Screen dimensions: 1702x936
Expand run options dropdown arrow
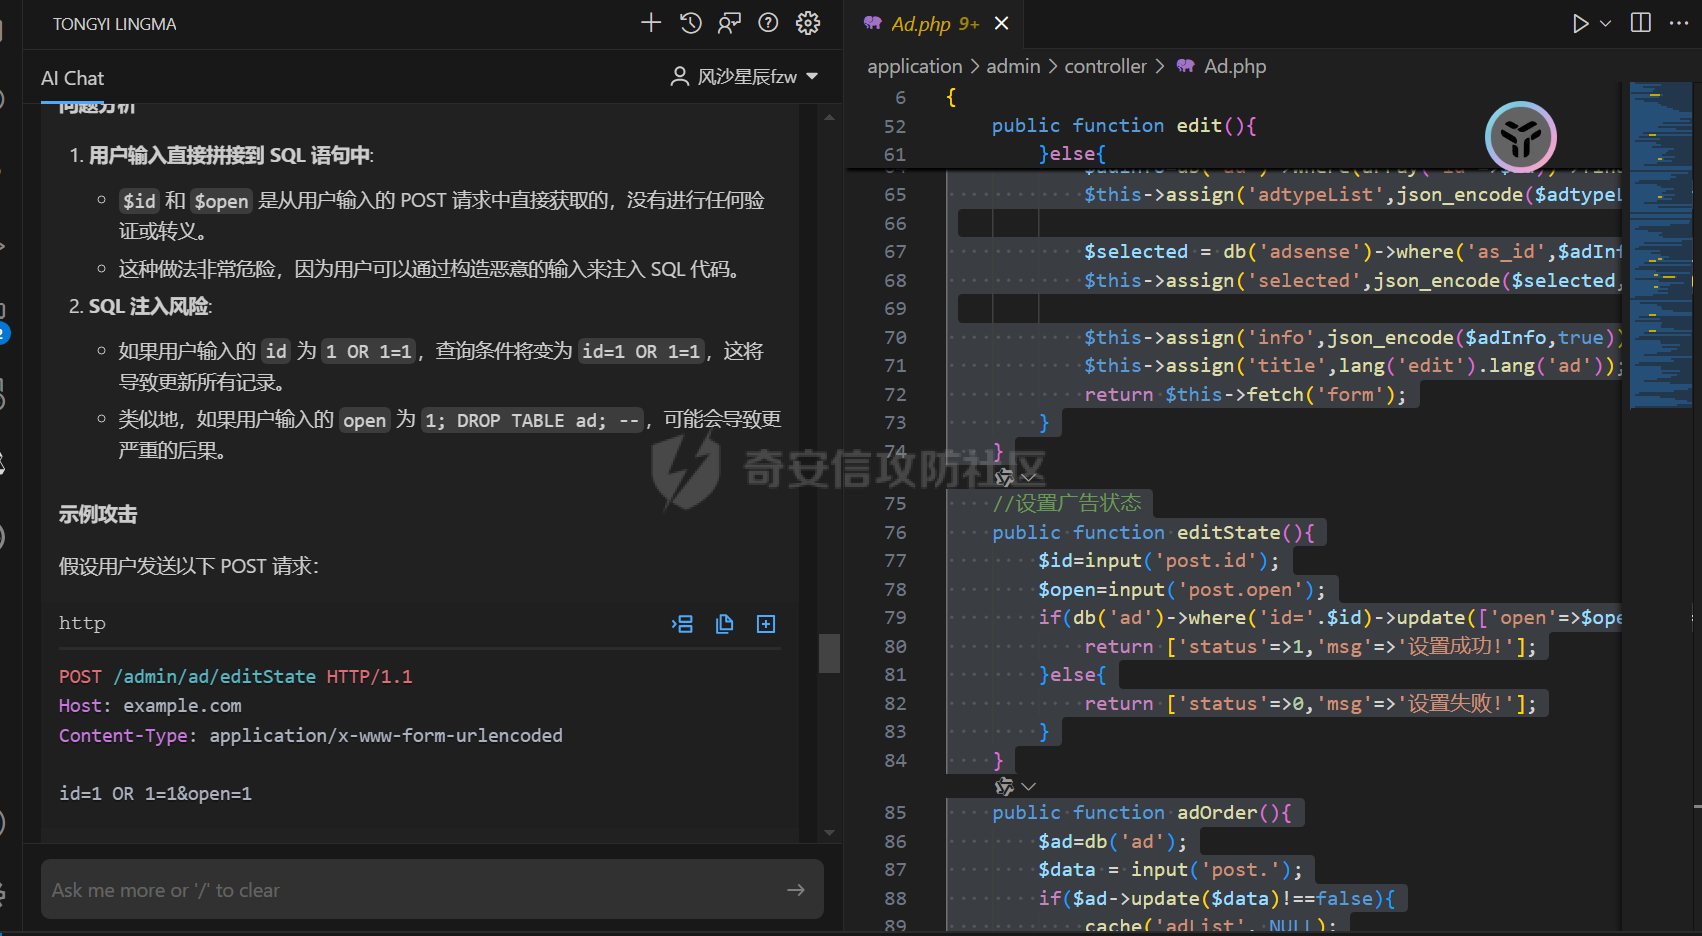(x=1606, y=23)
